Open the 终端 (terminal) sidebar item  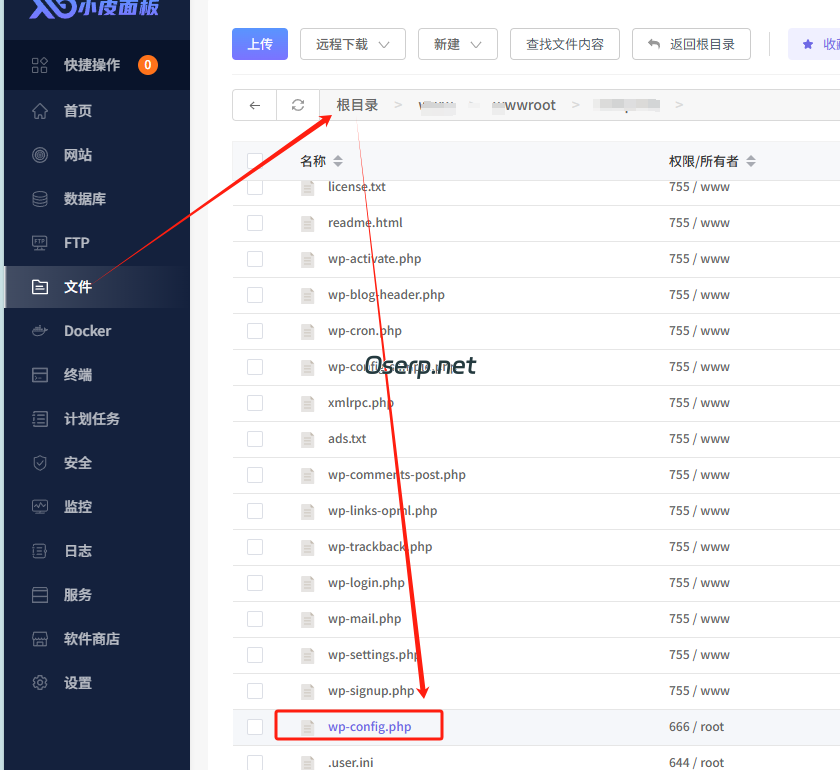pos(78,374)
